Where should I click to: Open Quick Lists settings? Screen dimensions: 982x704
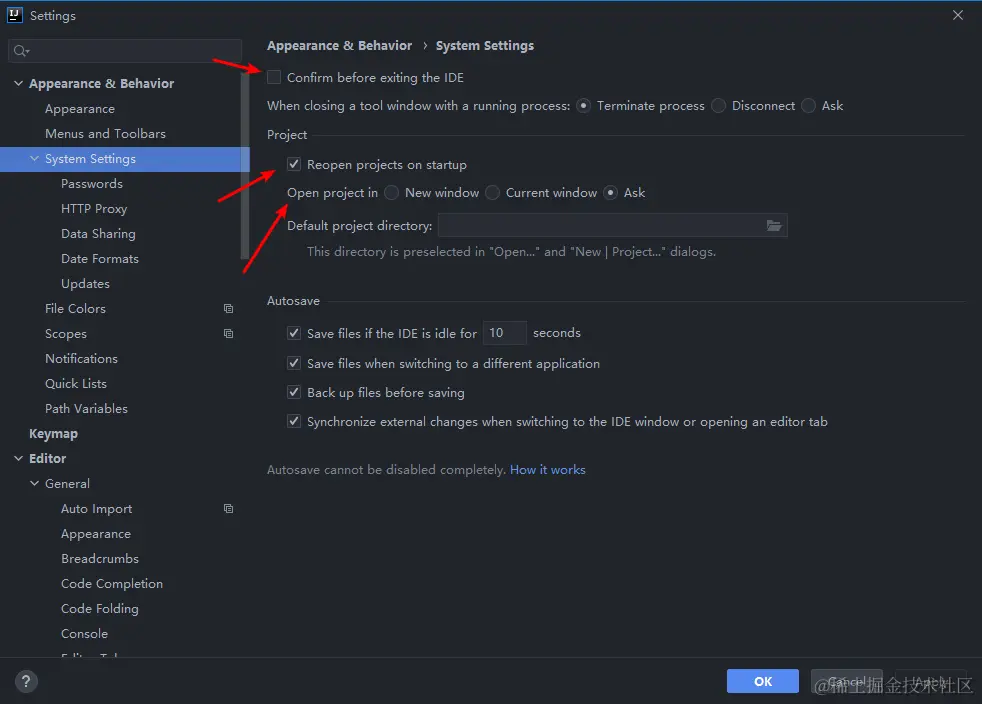coord(76,384)
